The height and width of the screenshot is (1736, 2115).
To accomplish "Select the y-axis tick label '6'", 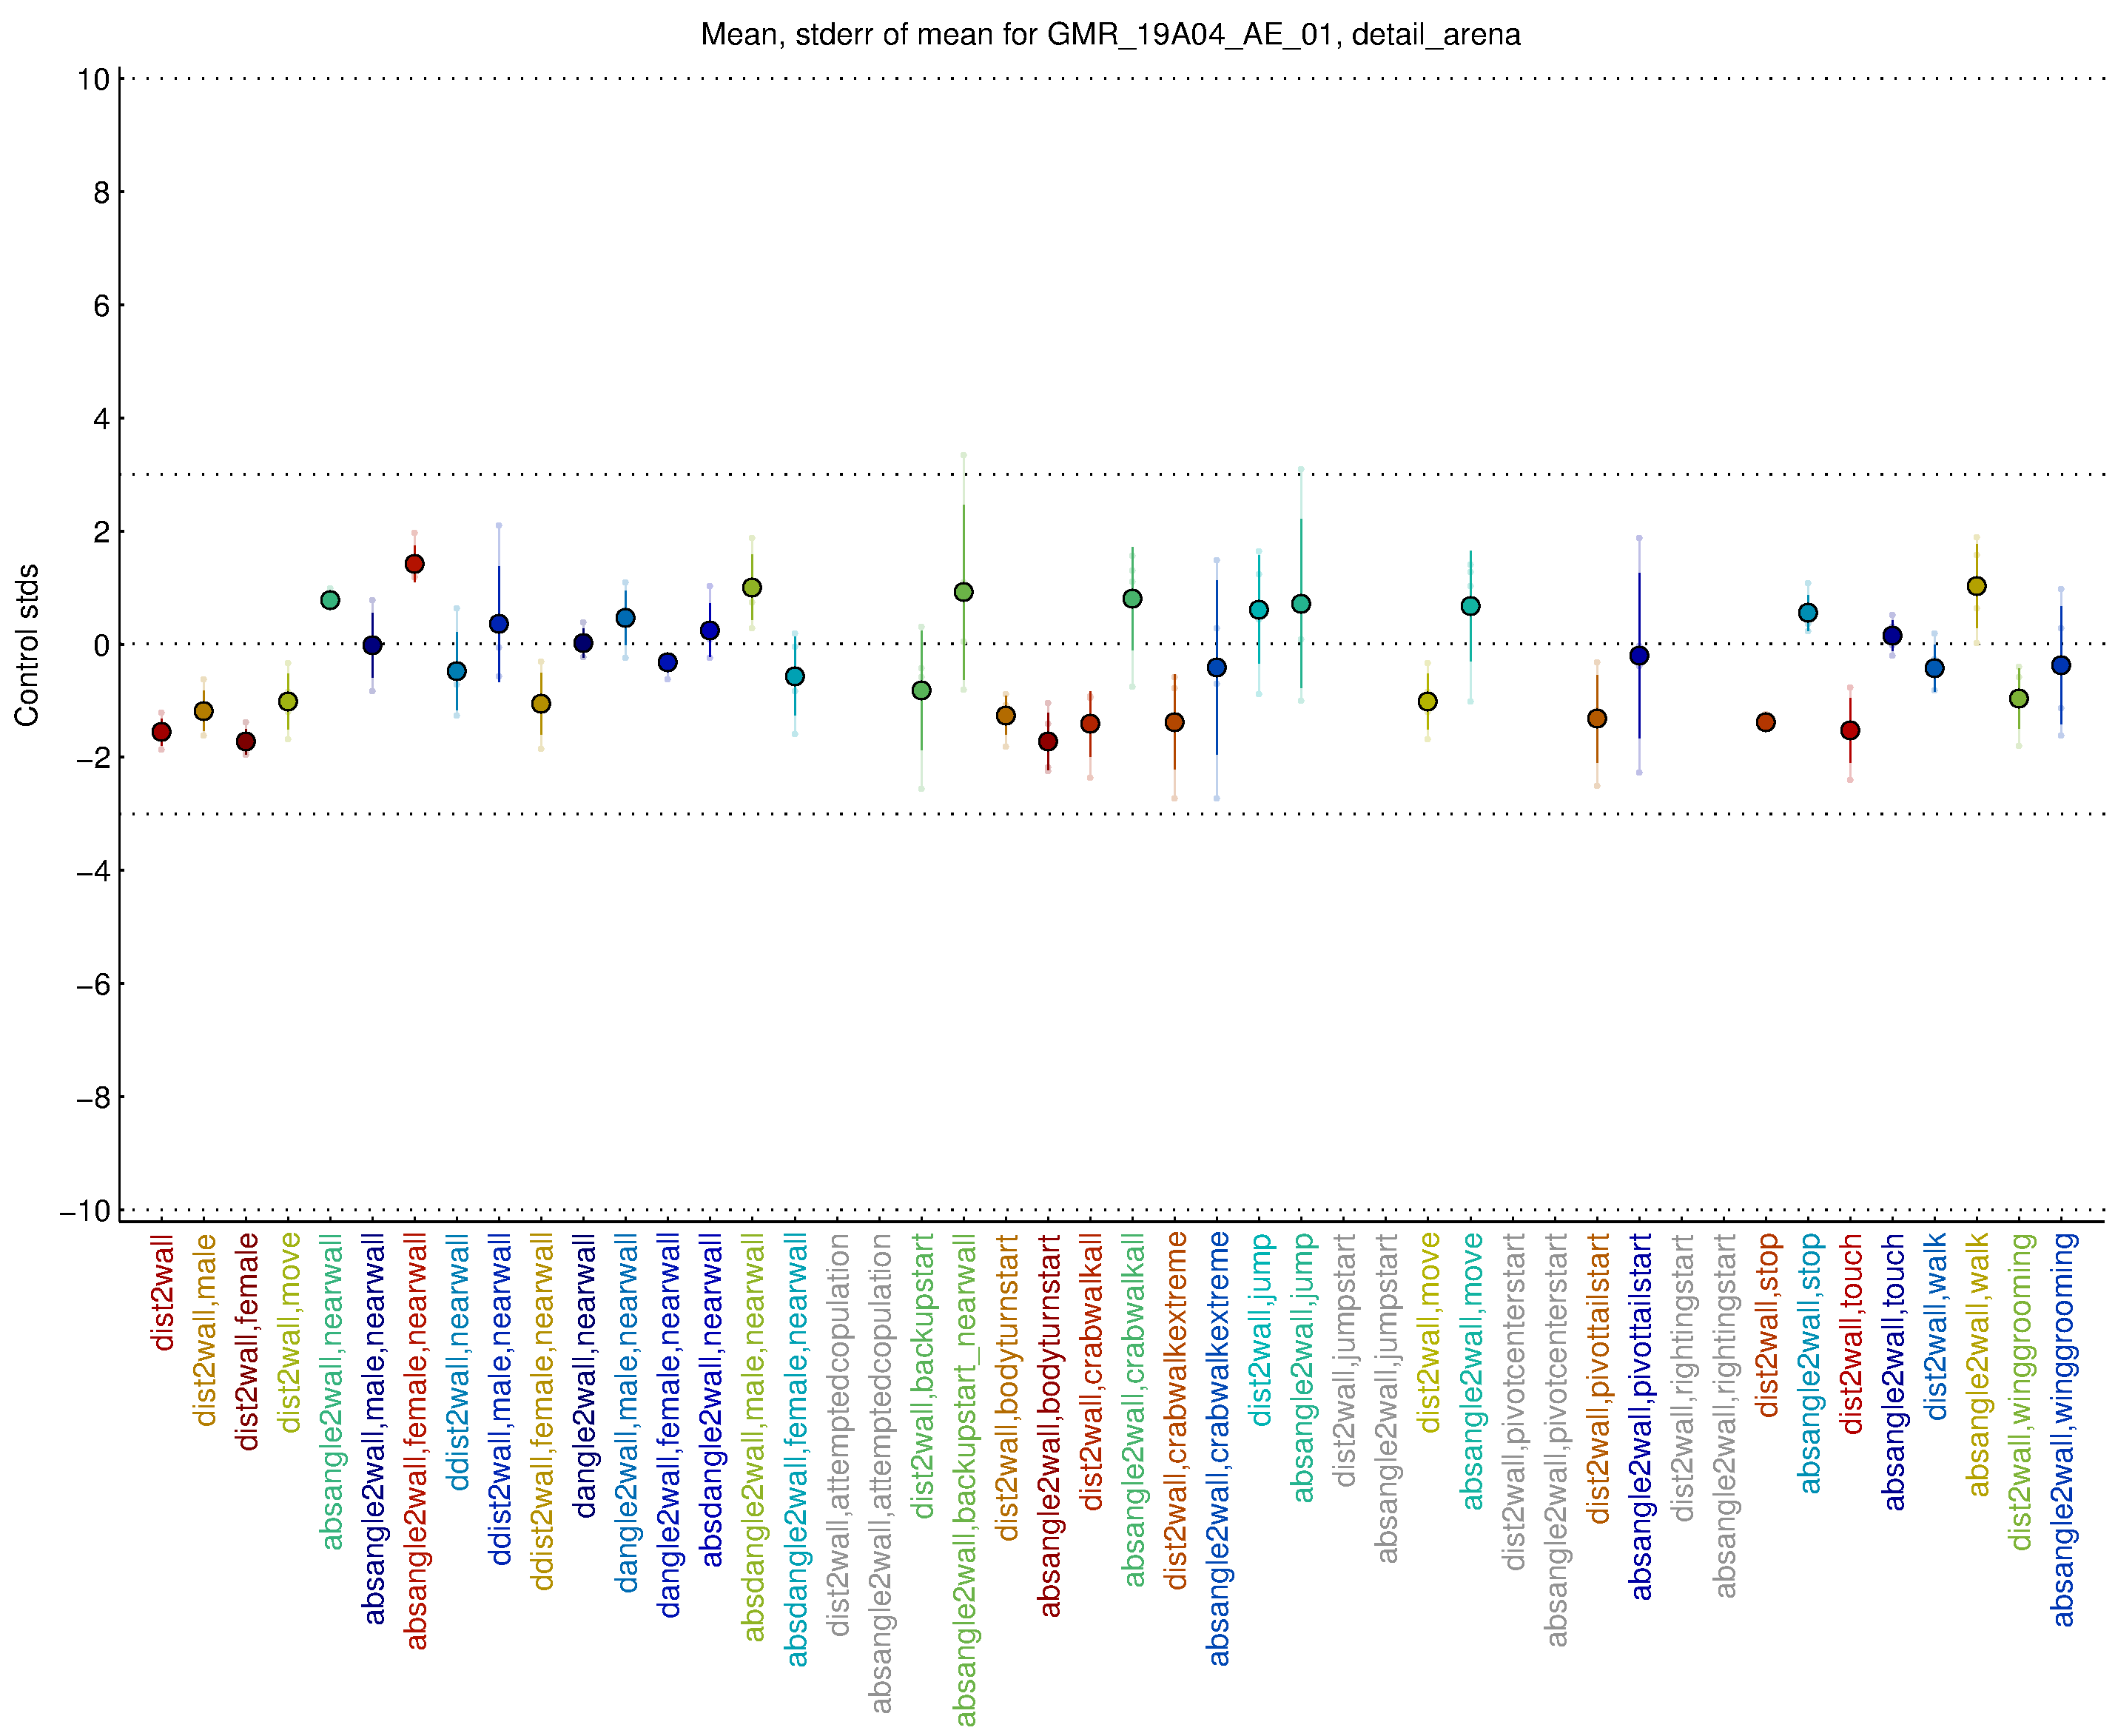I will (102, 306).
